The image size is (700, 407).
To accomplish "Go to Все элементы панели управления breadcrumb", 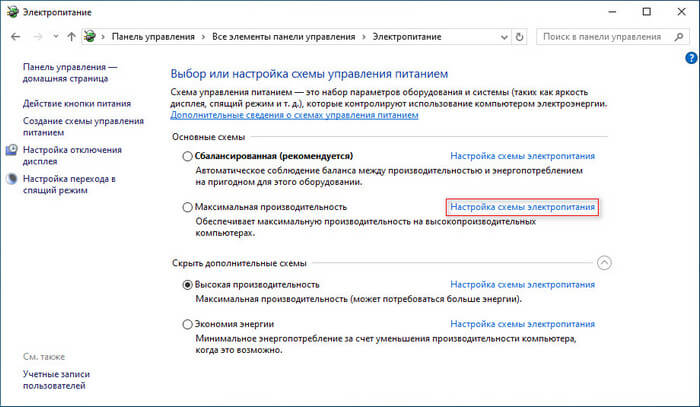I will click(x=283, y=37).
